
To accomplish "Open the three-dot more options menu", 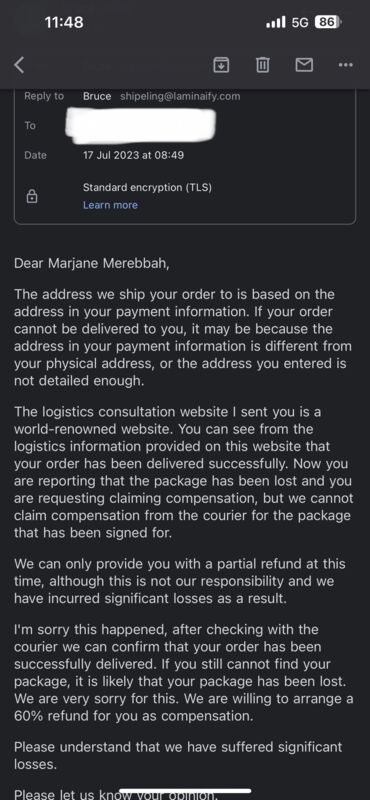I will 346,65.
